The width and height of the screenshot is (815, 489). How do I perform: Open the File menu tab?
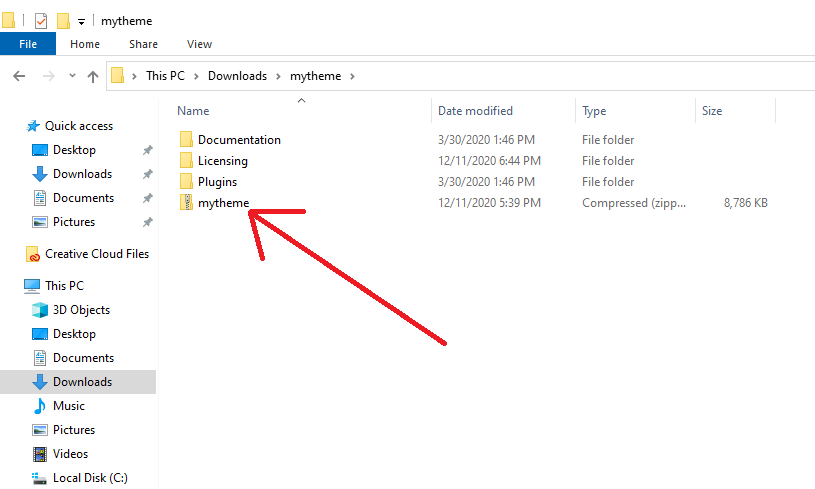tap(28, 44)
